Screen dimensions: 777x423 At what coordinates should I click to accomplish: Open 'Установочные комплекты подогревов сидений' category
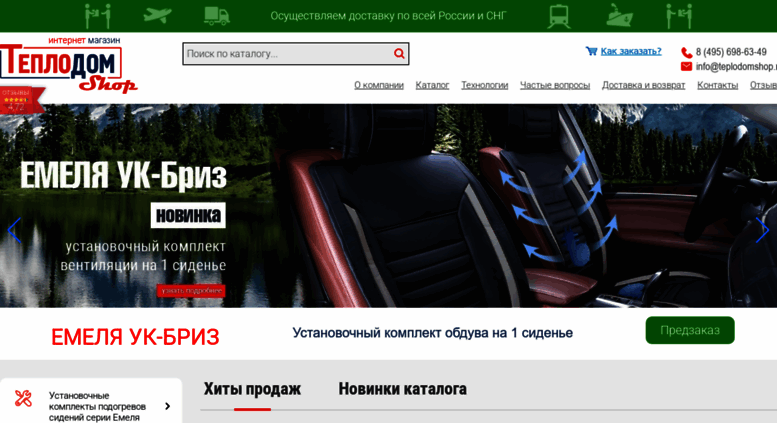[97, 406]
